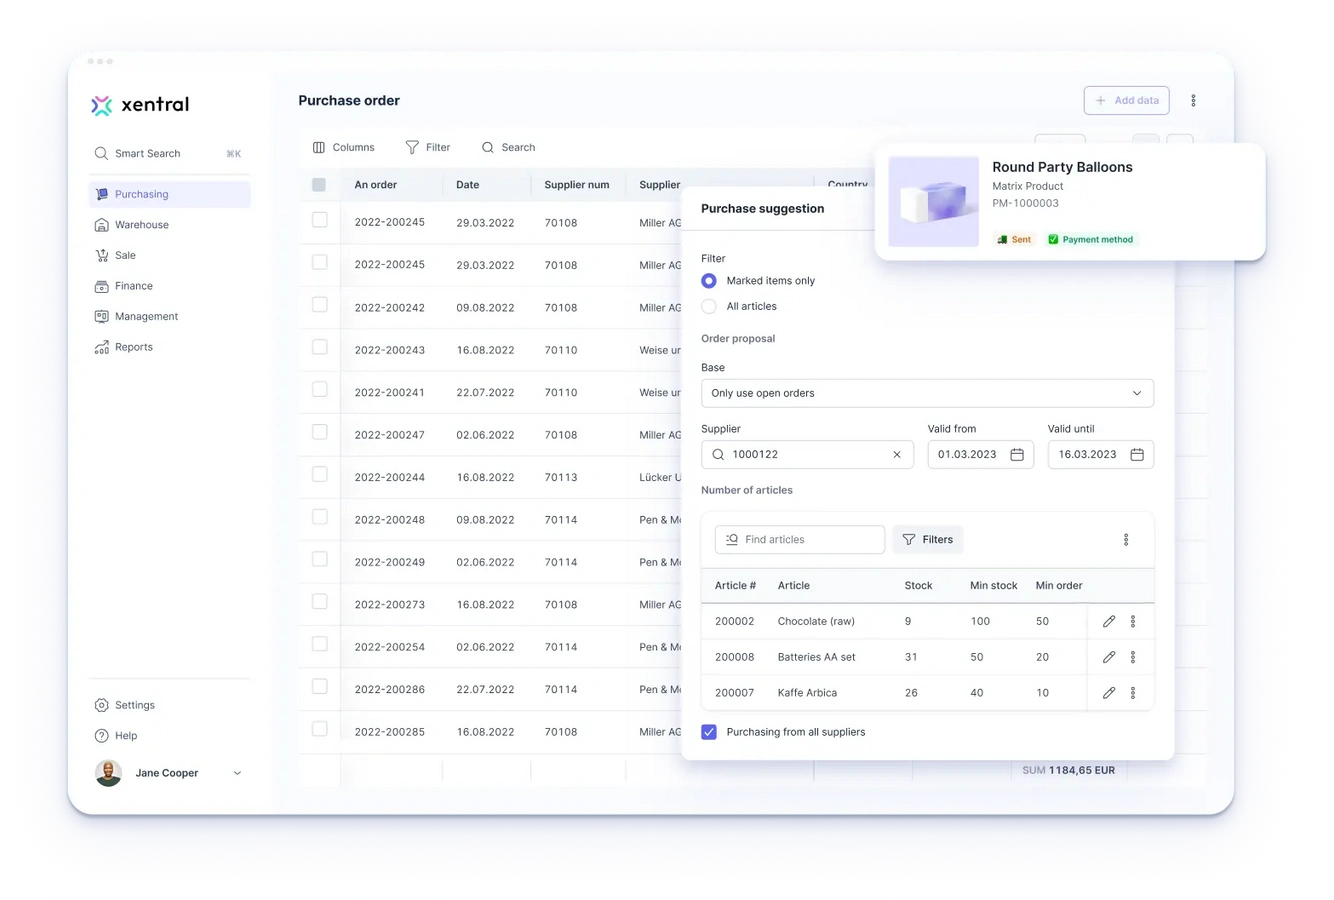Viewport: 1334px width, 900px height.
Task: Open Finance from the sidebar menu
Action: 133,286
